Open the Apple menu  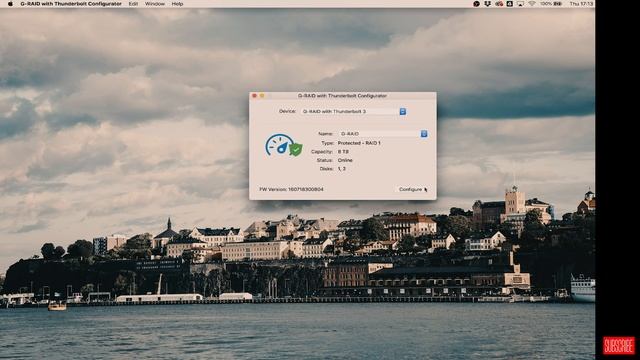pyautogui.click(x=10, y=4)
